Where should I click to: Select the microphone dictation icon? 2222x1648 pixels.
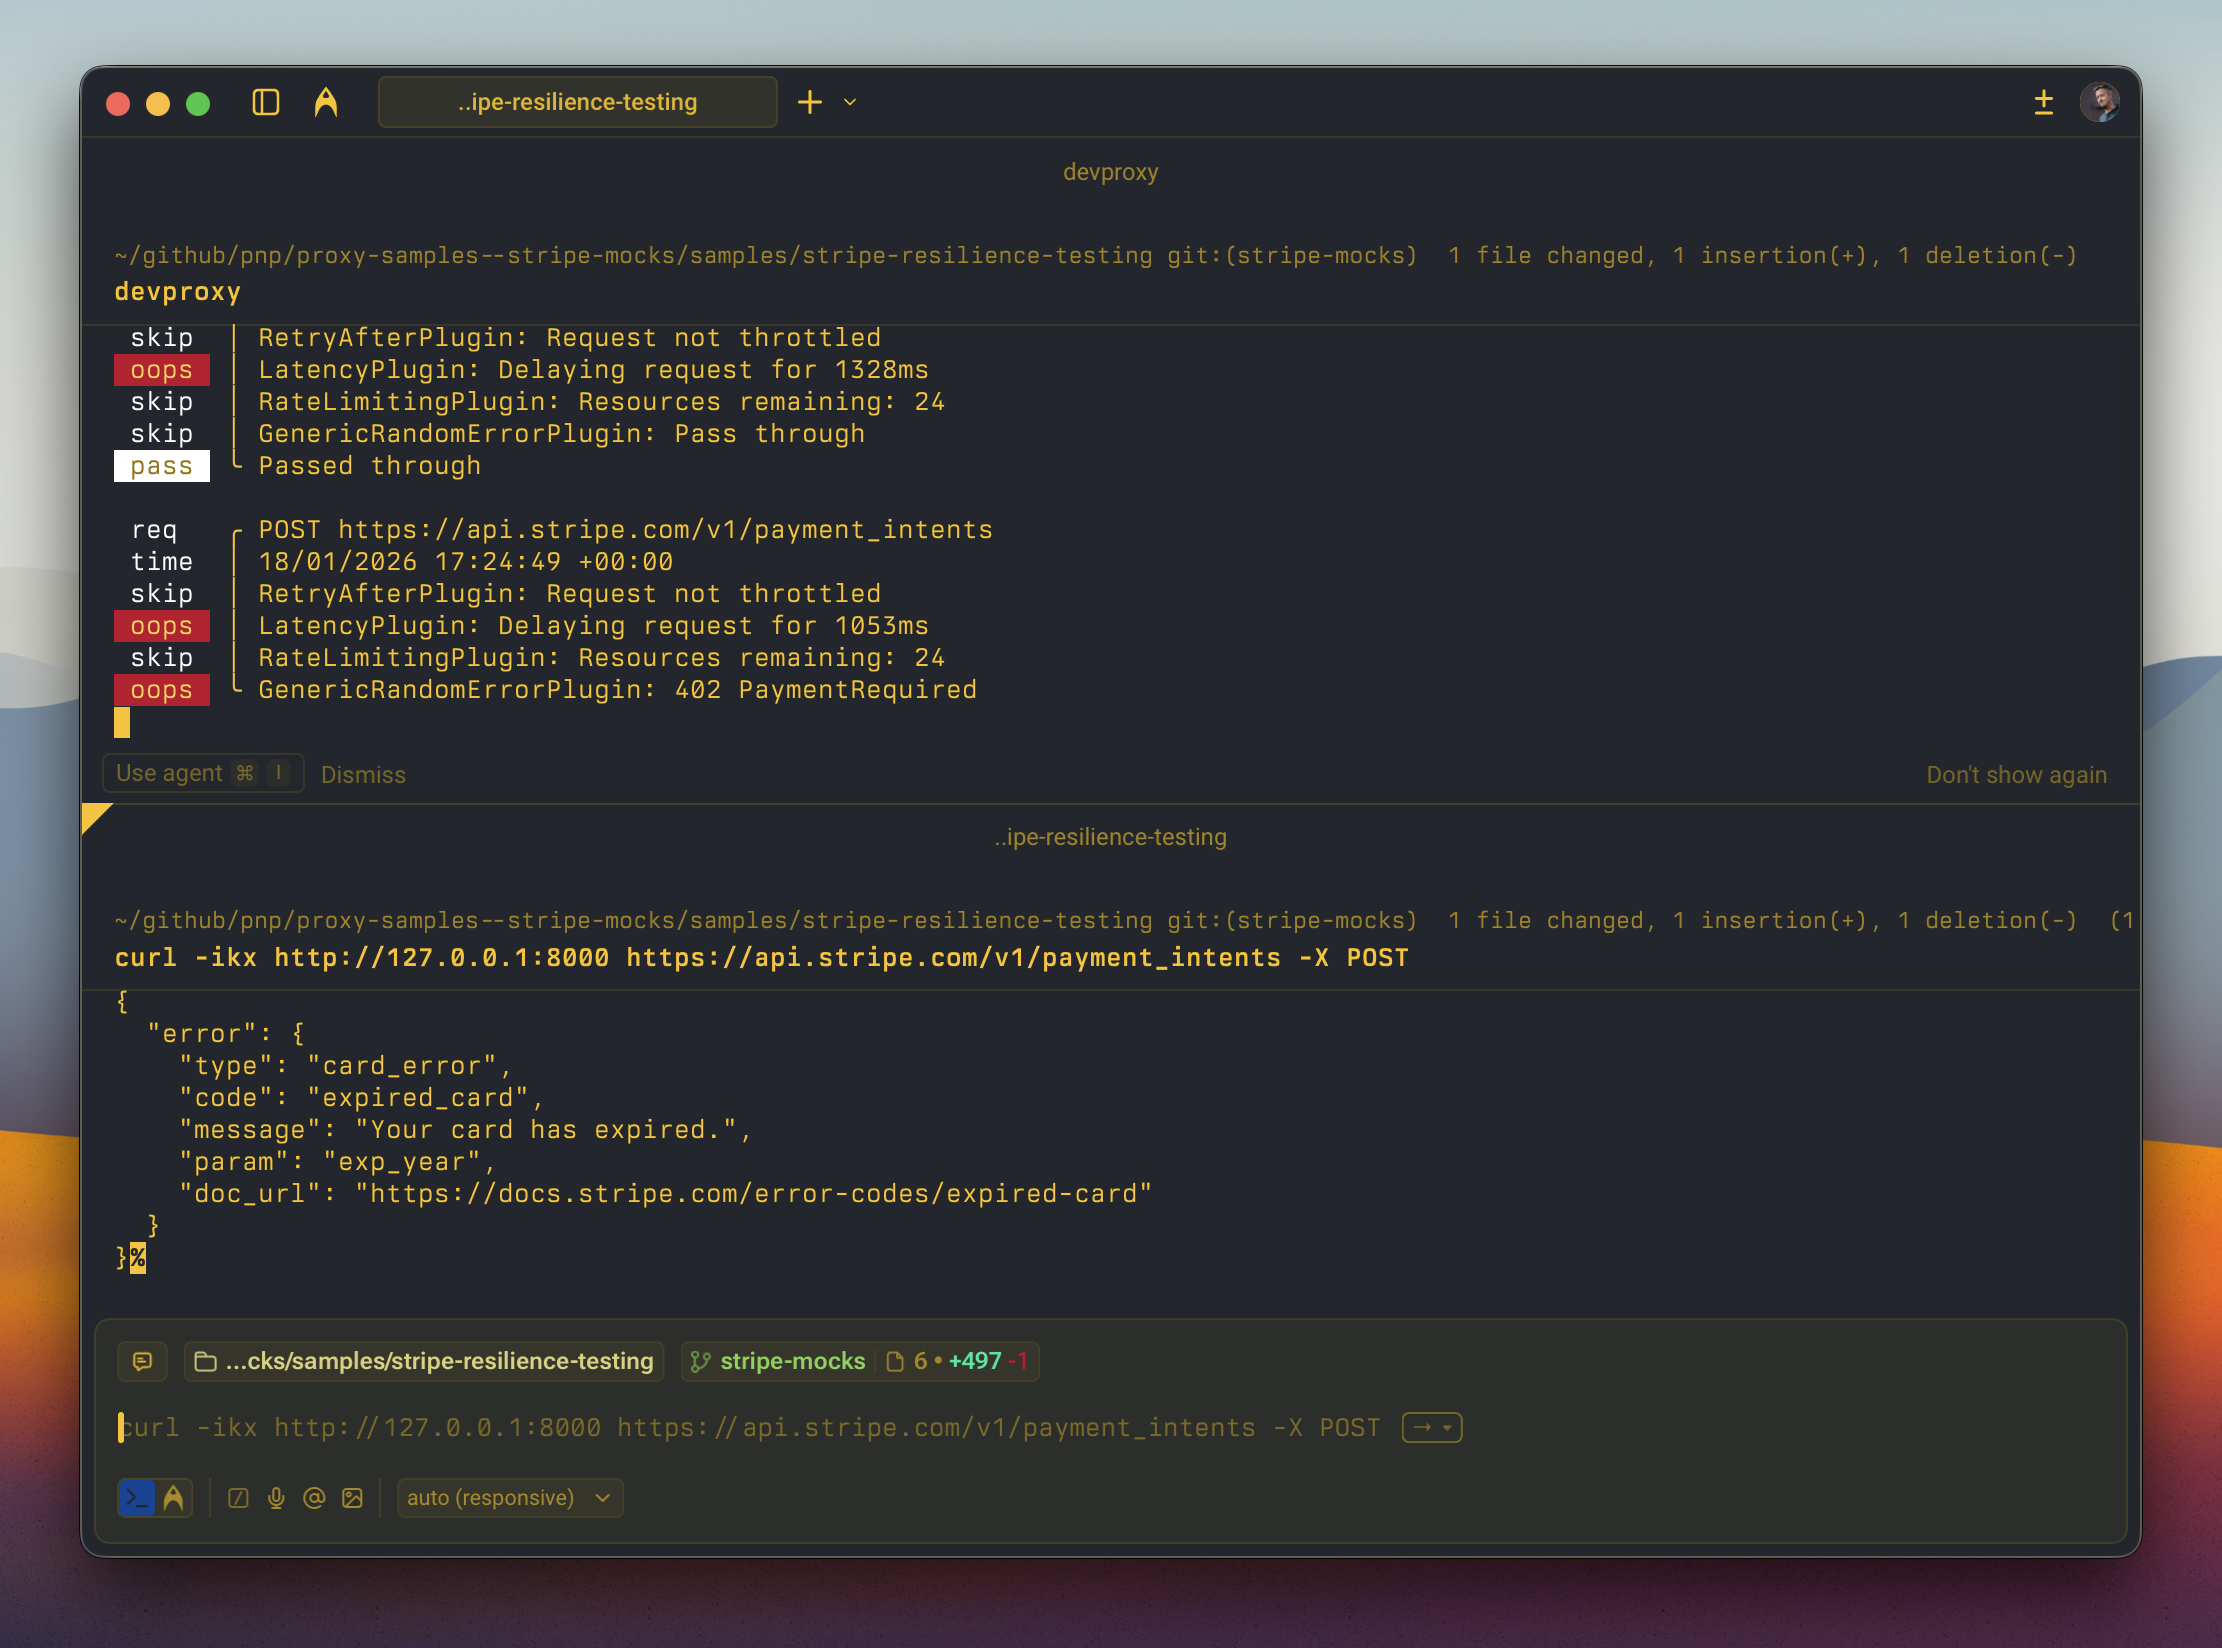click(277, 1497)
